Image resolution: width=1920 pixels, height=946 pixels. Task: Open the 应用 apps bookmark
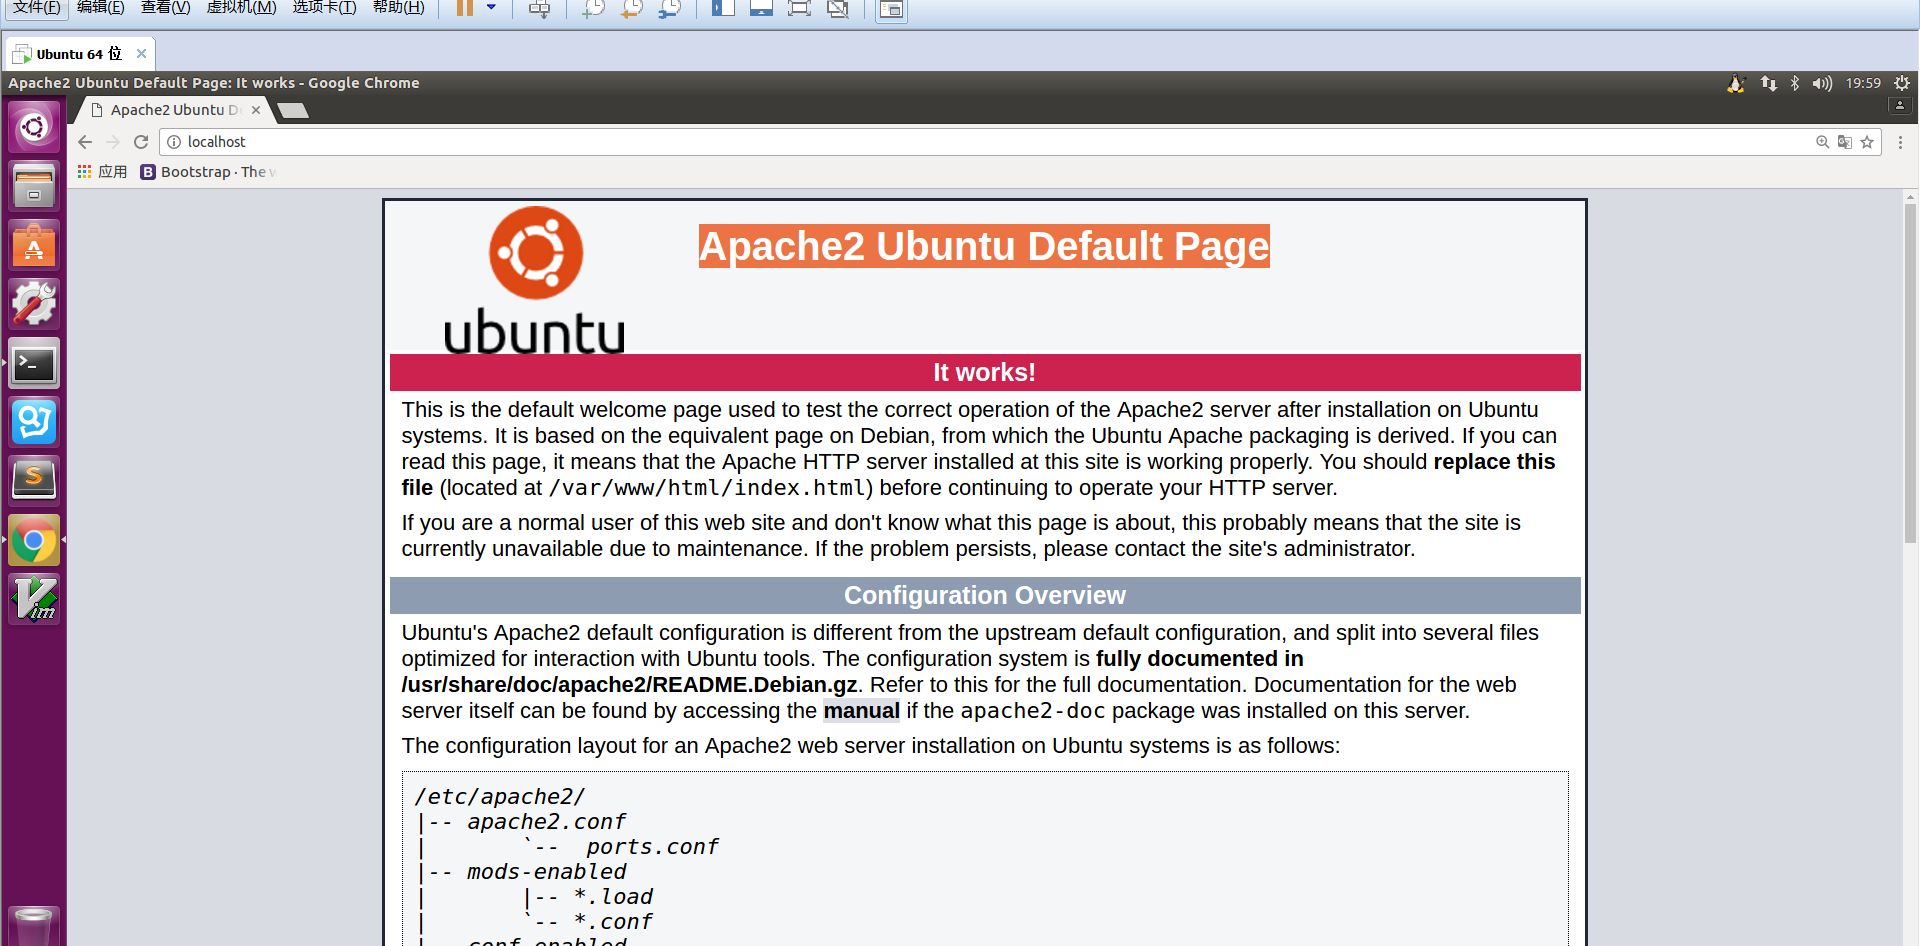103,172
